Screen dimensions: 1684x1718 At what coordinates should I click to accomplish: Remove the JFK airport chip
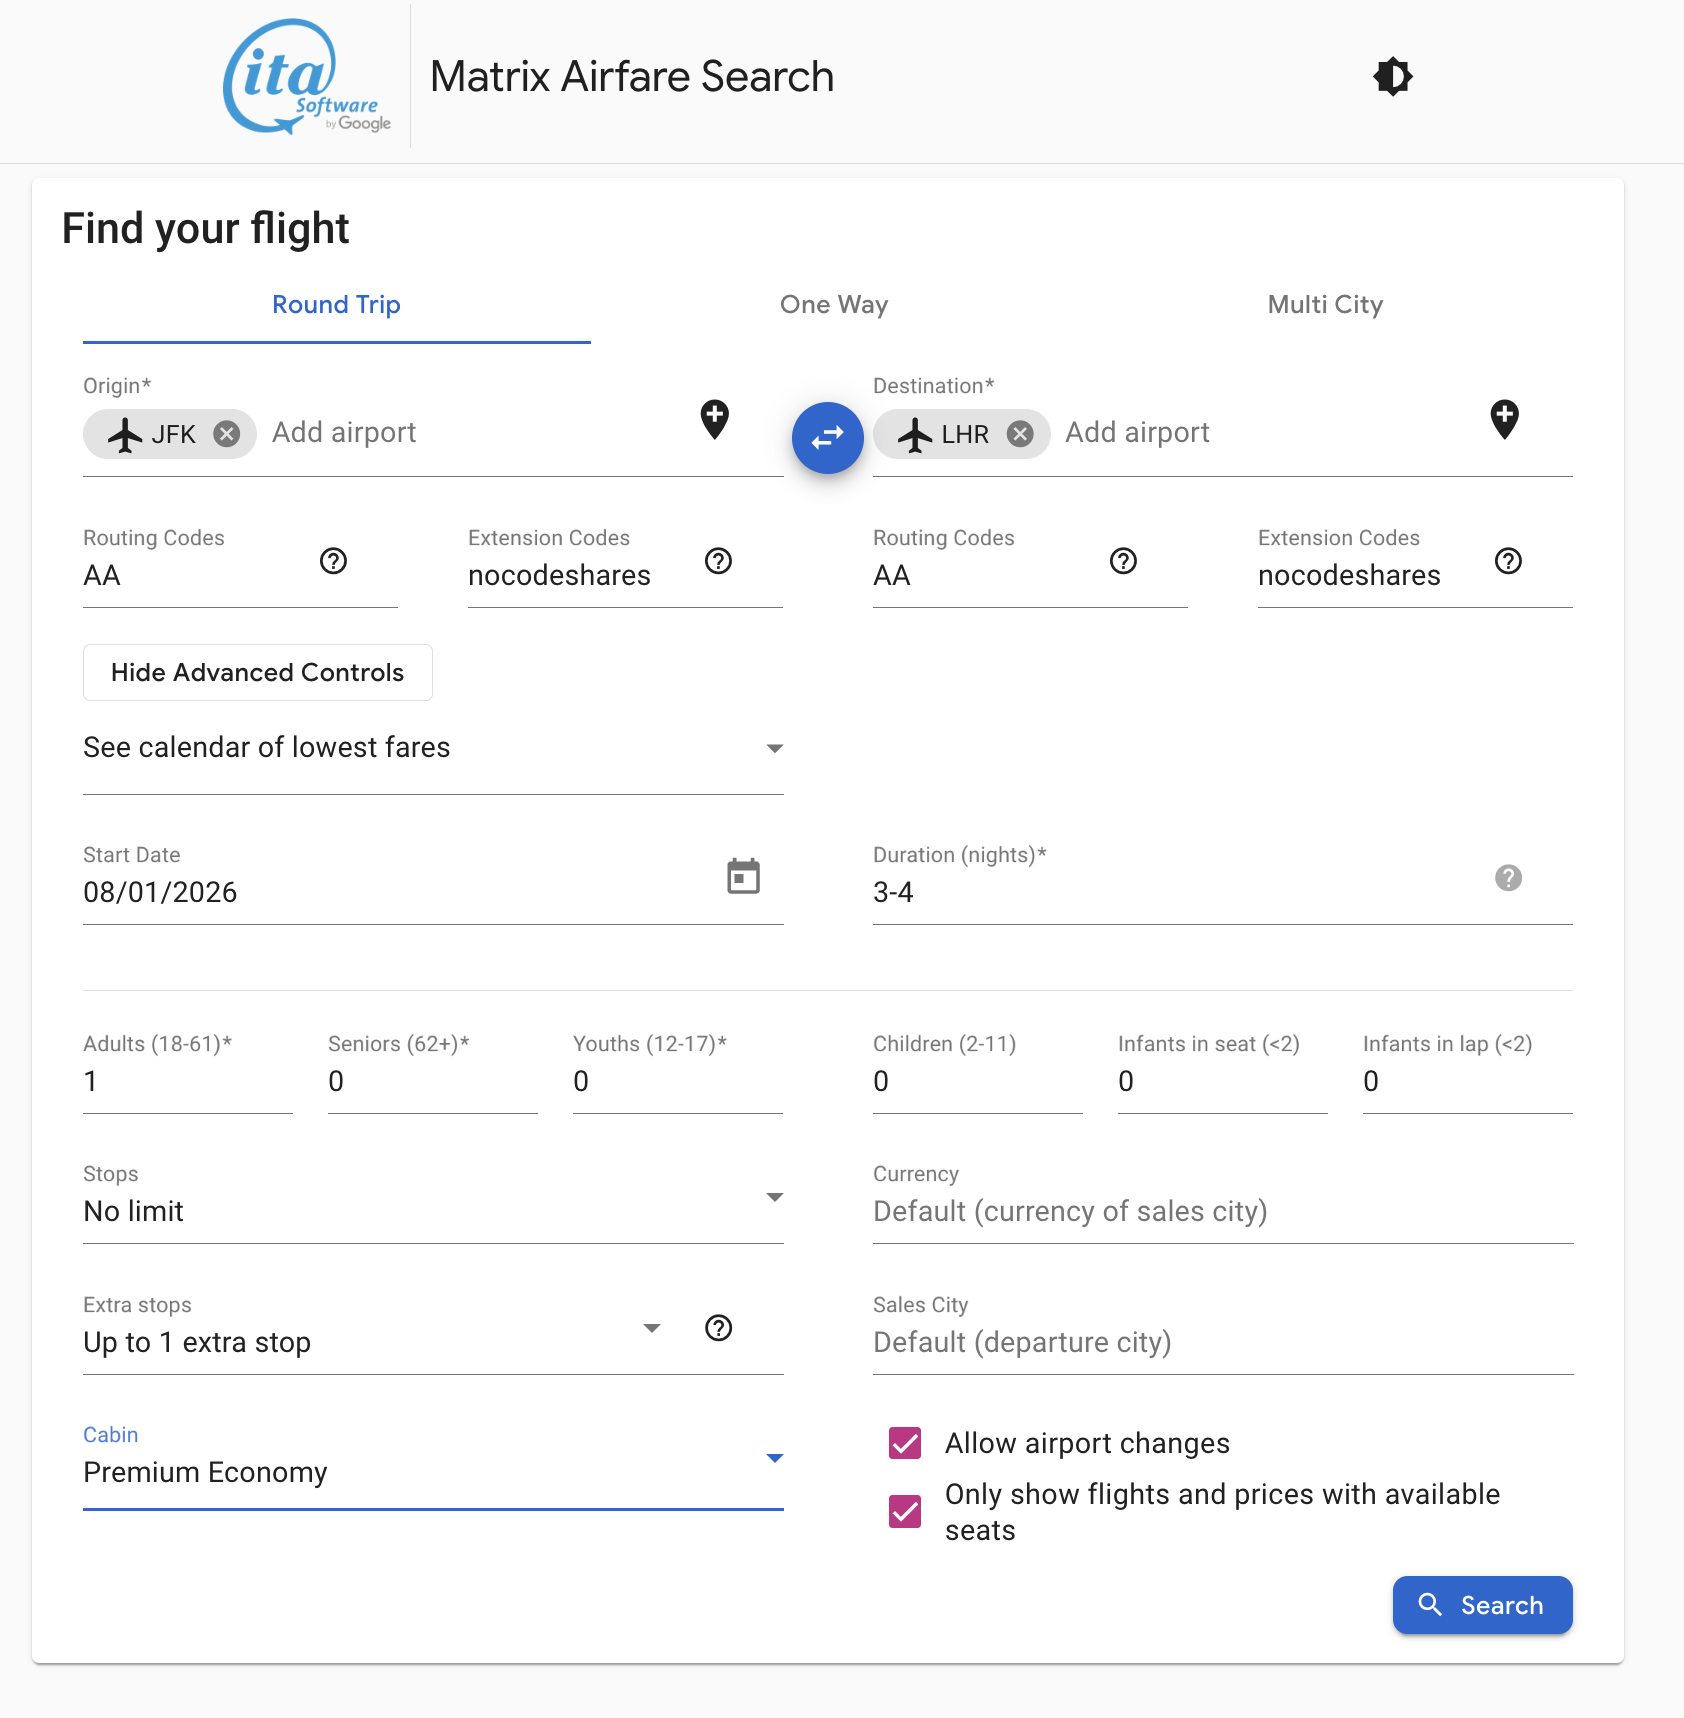click(227, 434)
